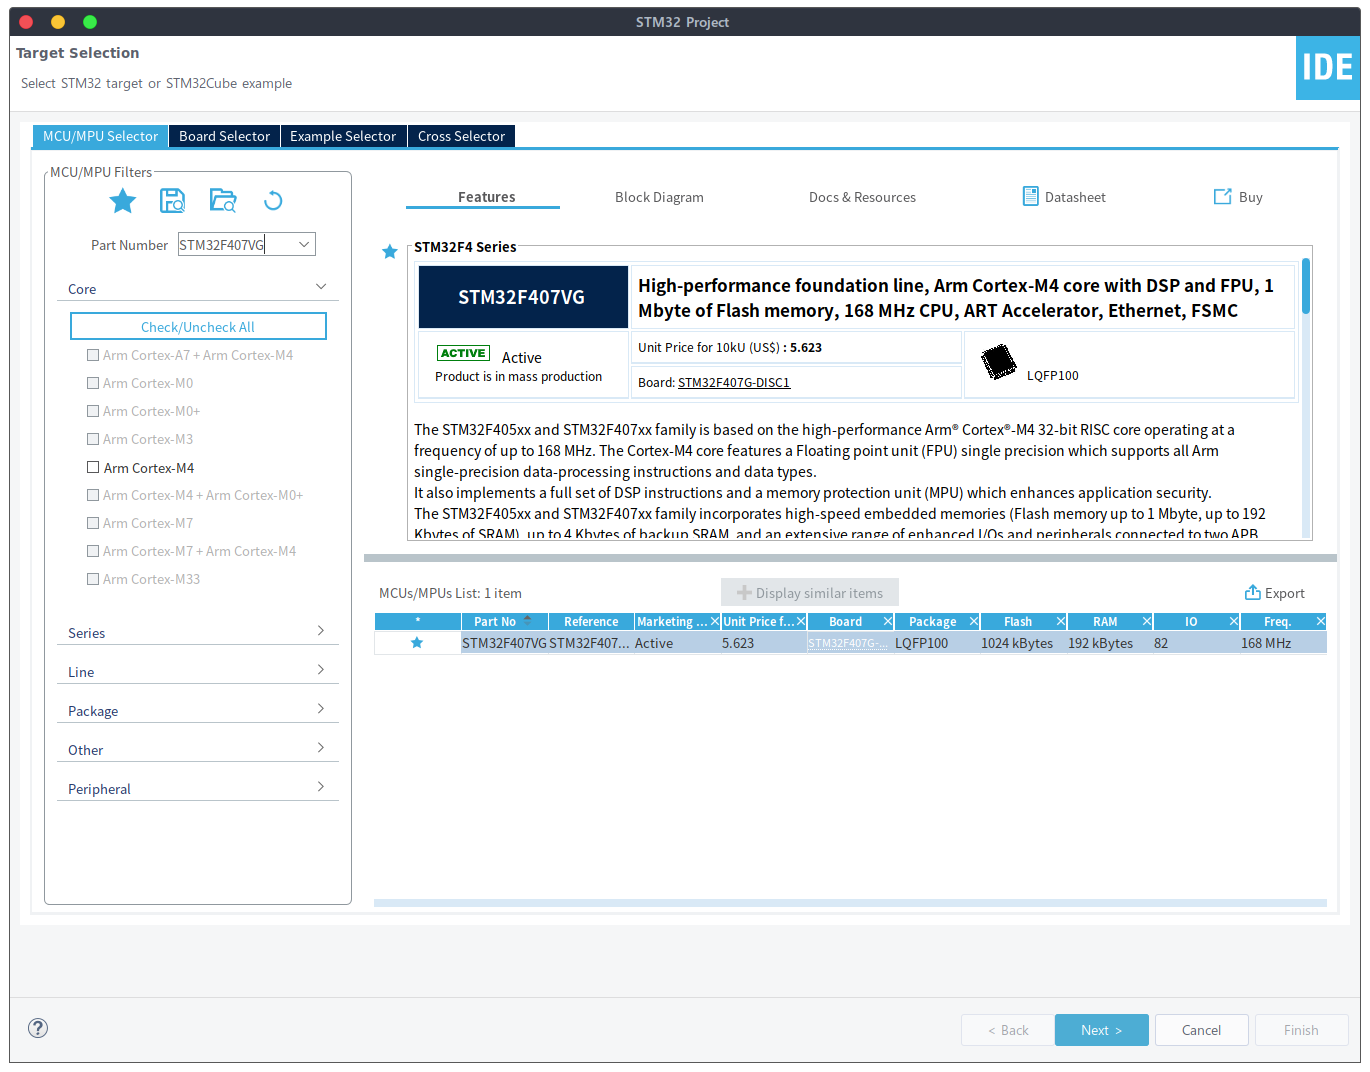Image resolution: width=1370 pixels, height=1072 pixels.
Task: Toggle Arm Cortex-M4 + Arm Cortex-M0+ checkbox
Action: [93, 495]
